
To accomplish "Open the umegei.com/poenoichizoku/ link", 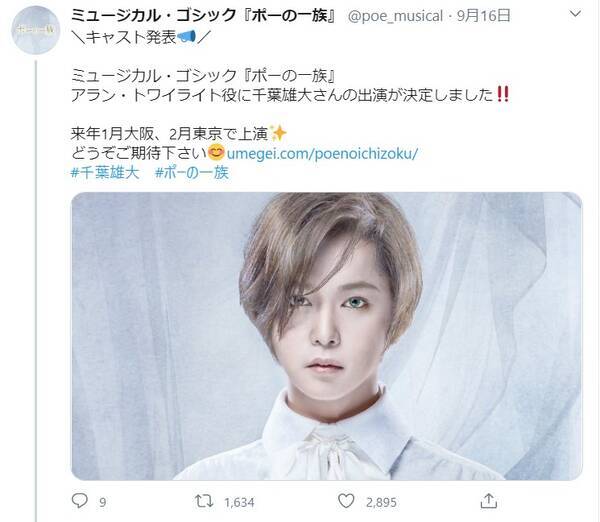I will click(x=322, y=154).
